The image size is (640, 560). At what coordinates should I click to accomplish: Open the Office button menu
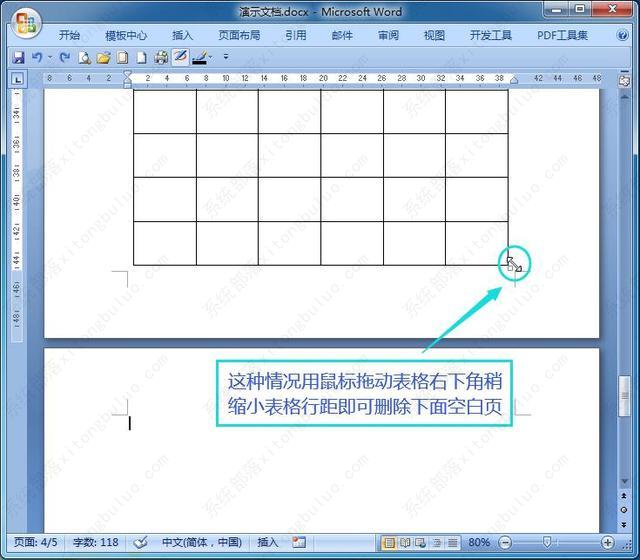point(26,23)
